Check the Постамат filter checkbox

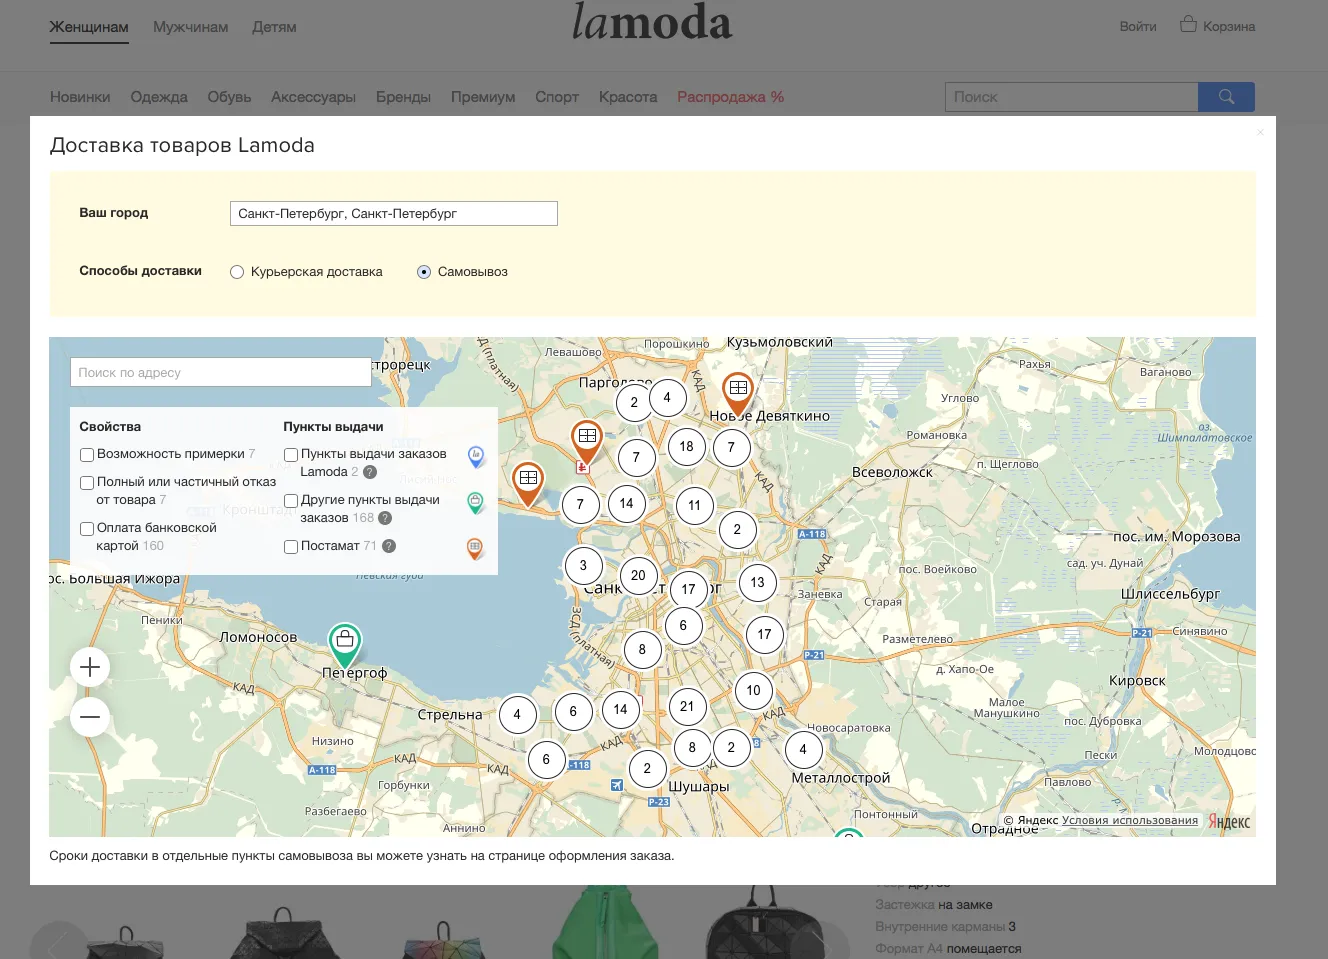click(x=291, y=547)
